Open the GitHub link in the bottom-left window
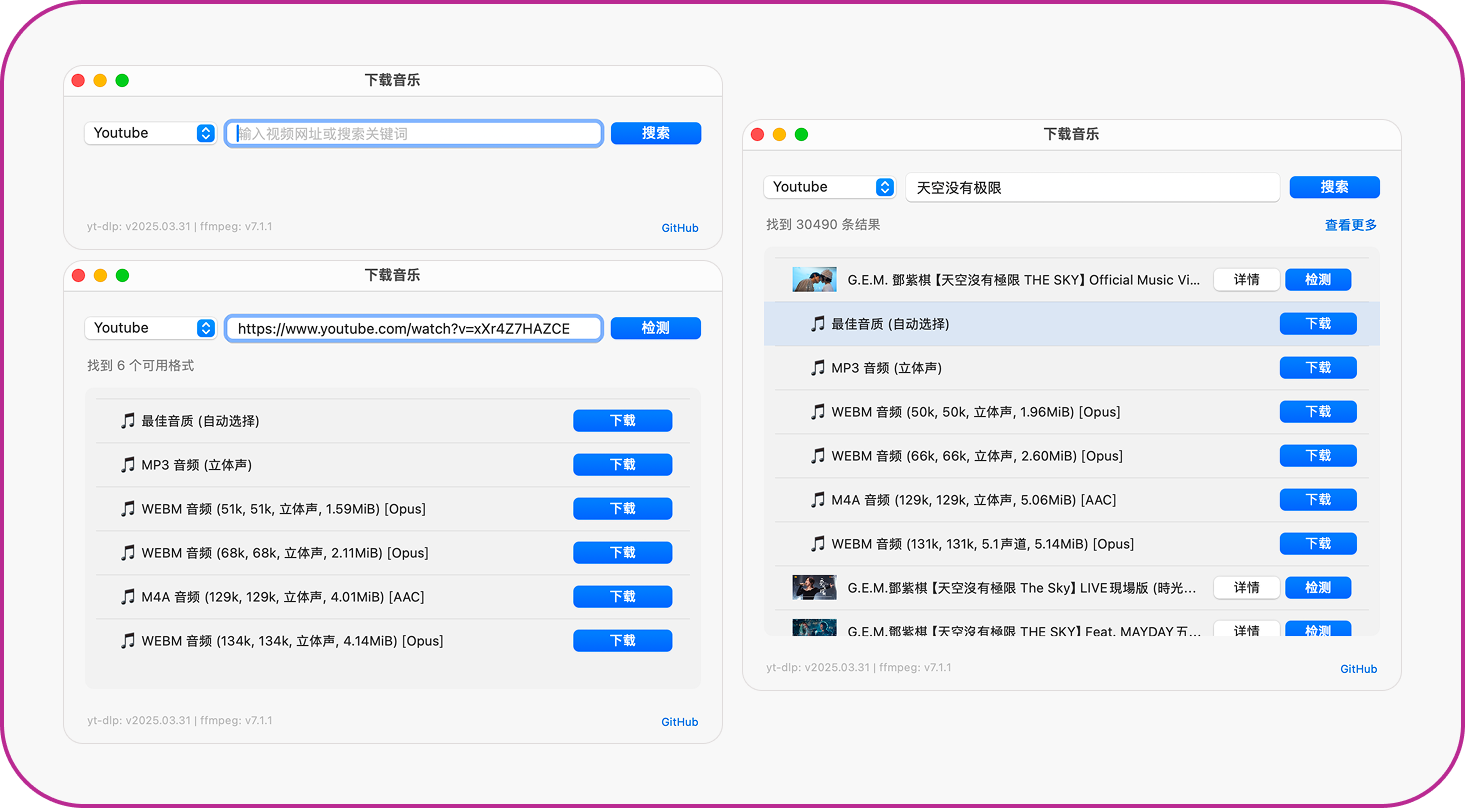 coord(680,721)
